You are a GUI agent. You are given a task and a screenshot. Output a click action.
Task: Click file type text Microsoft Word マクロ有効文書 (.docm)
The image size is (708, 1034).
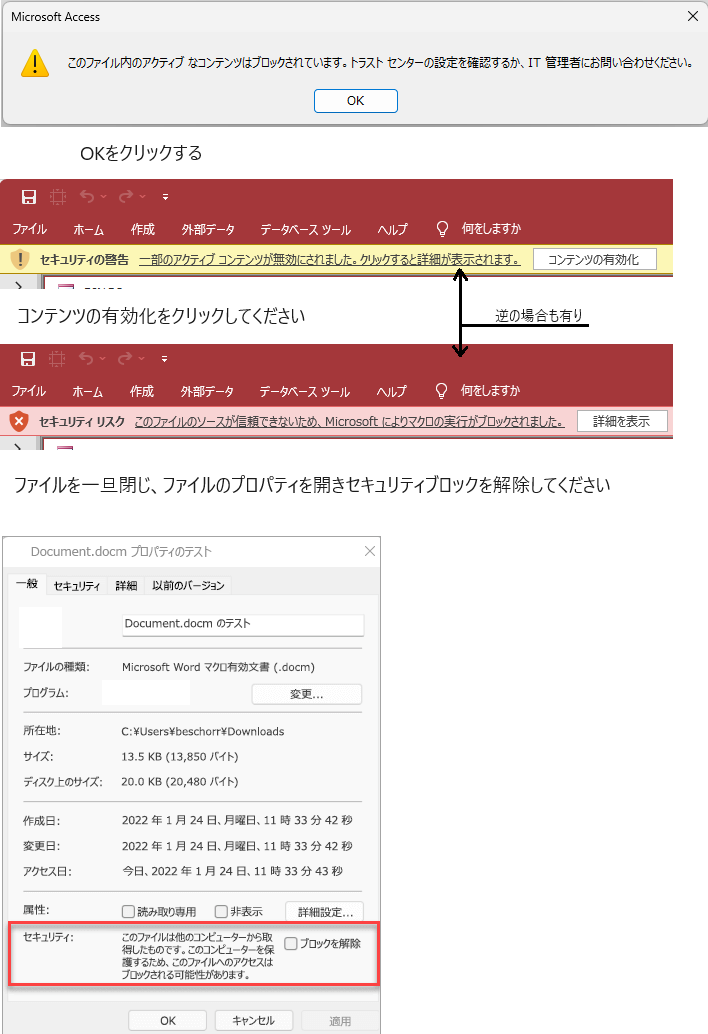[218, 667]
